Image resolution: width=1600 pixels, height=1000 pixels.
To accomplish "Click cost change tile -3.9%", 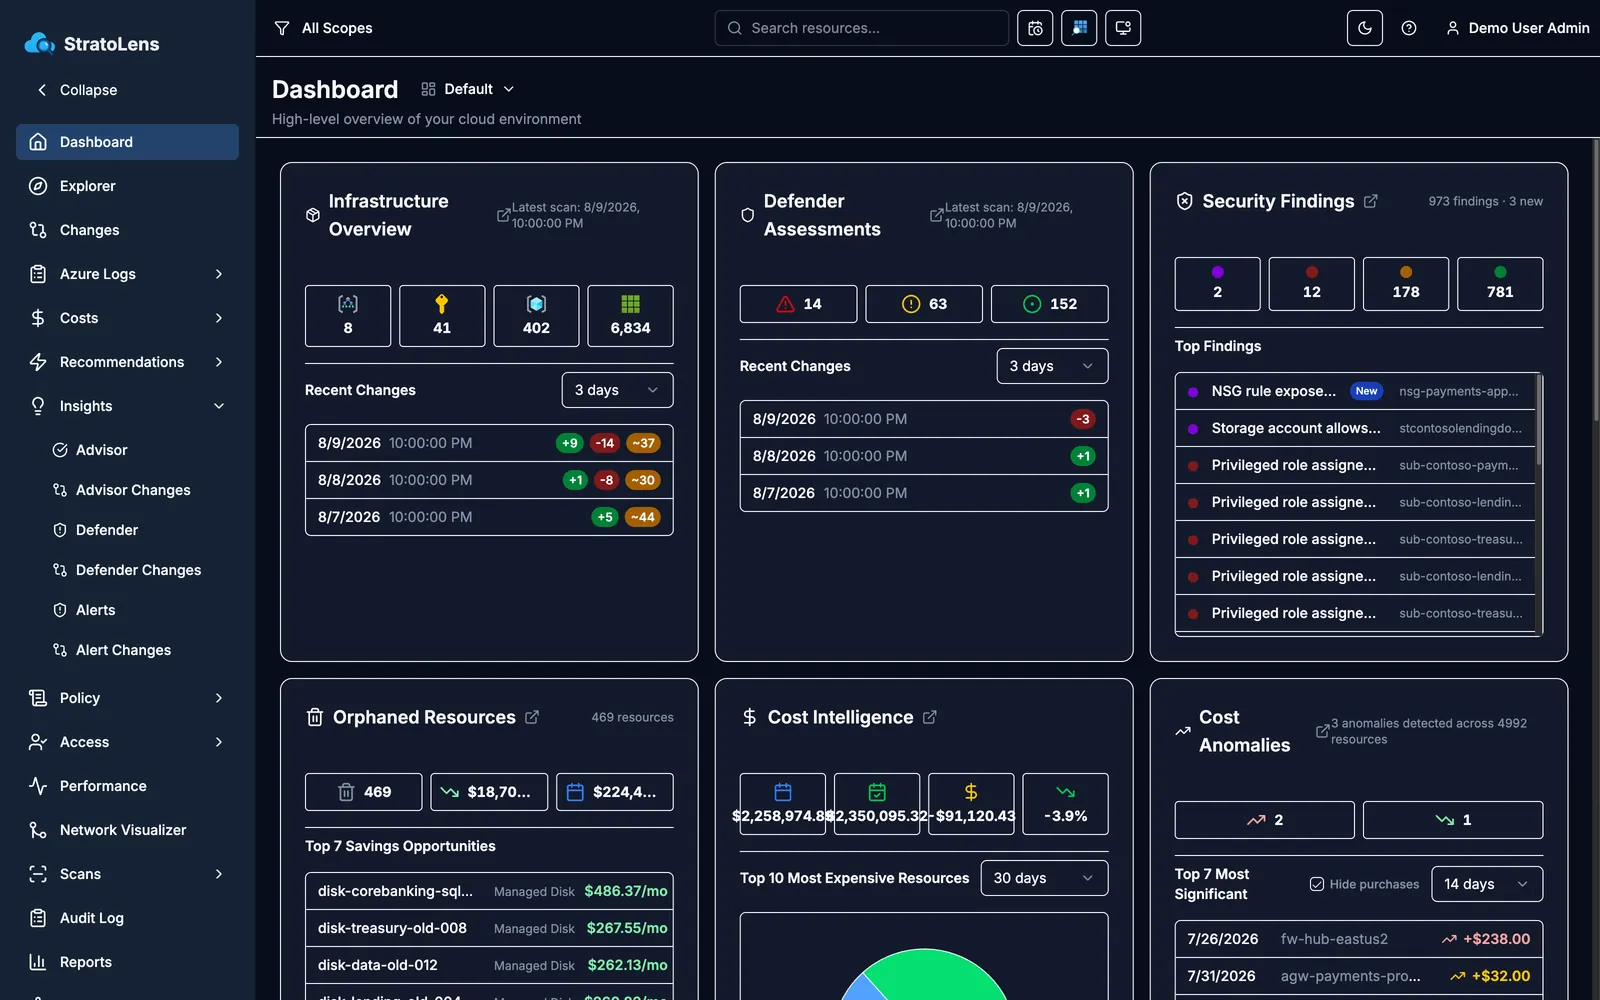I will click(x=1065, y=804).
